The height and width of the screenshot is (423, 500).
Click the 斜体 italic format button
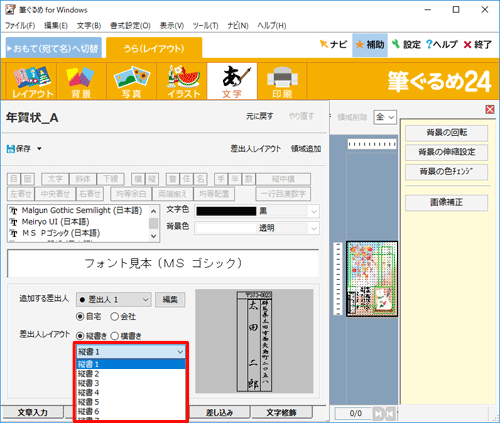pyautogui.click(x=83, y=179)
